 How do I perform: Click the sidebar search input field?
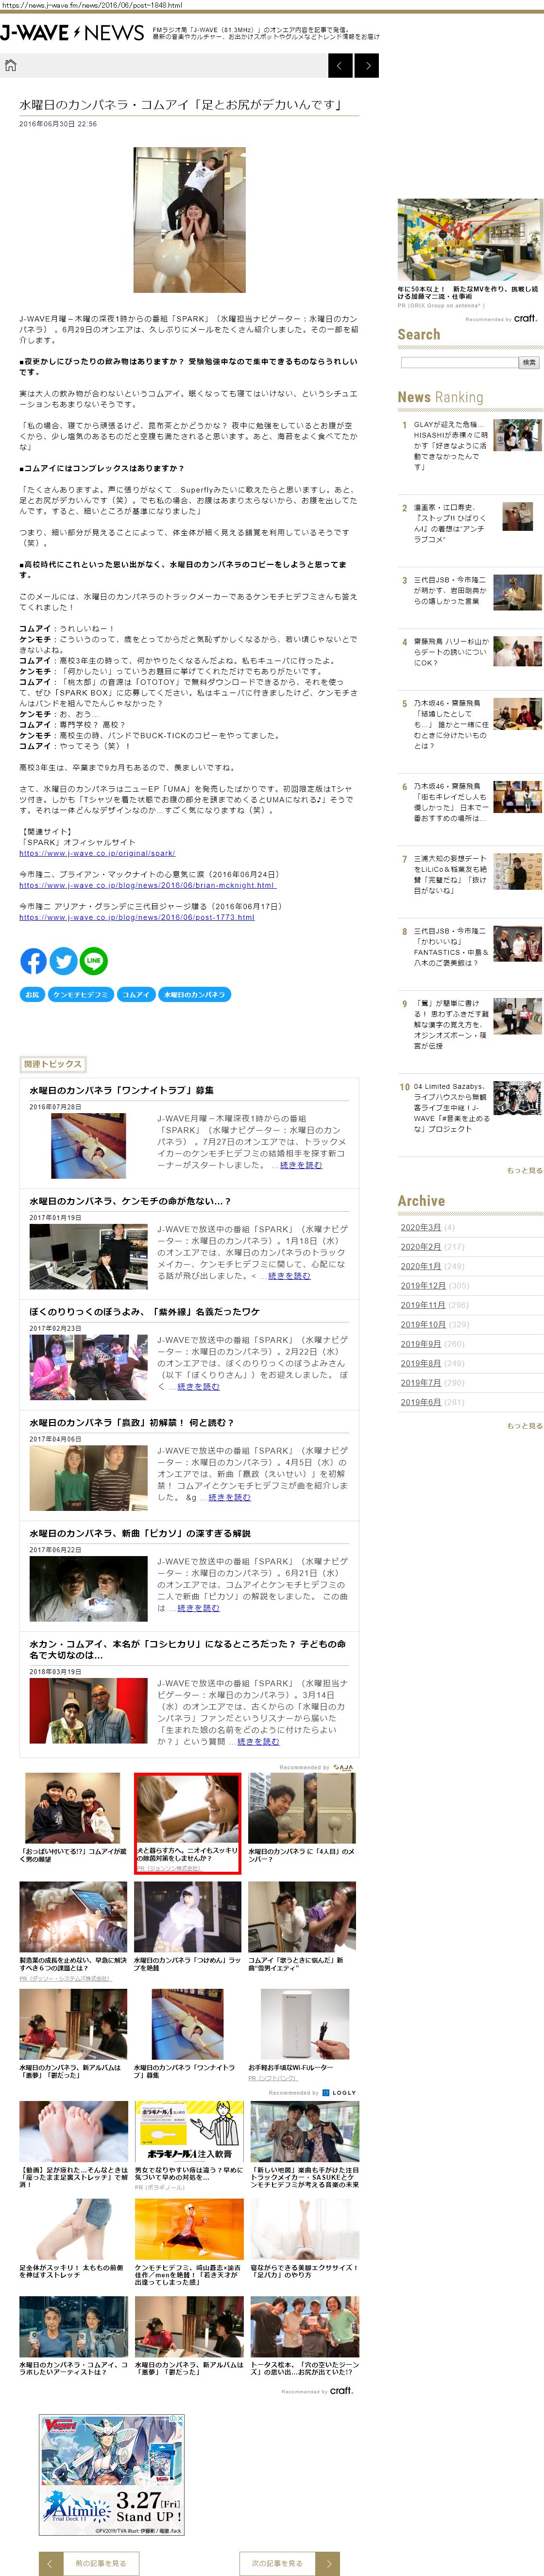(x=459, y=363)
